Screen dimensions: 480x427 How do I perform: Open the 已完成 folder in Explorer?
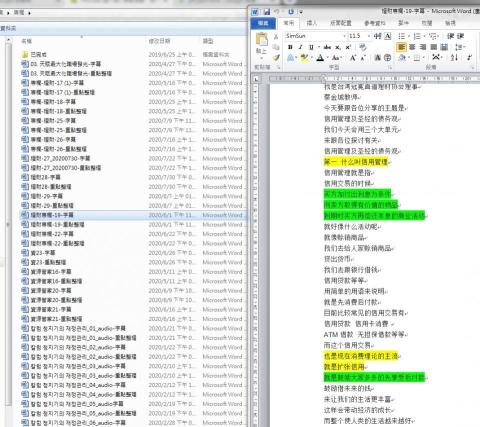[x=38, y=54]
